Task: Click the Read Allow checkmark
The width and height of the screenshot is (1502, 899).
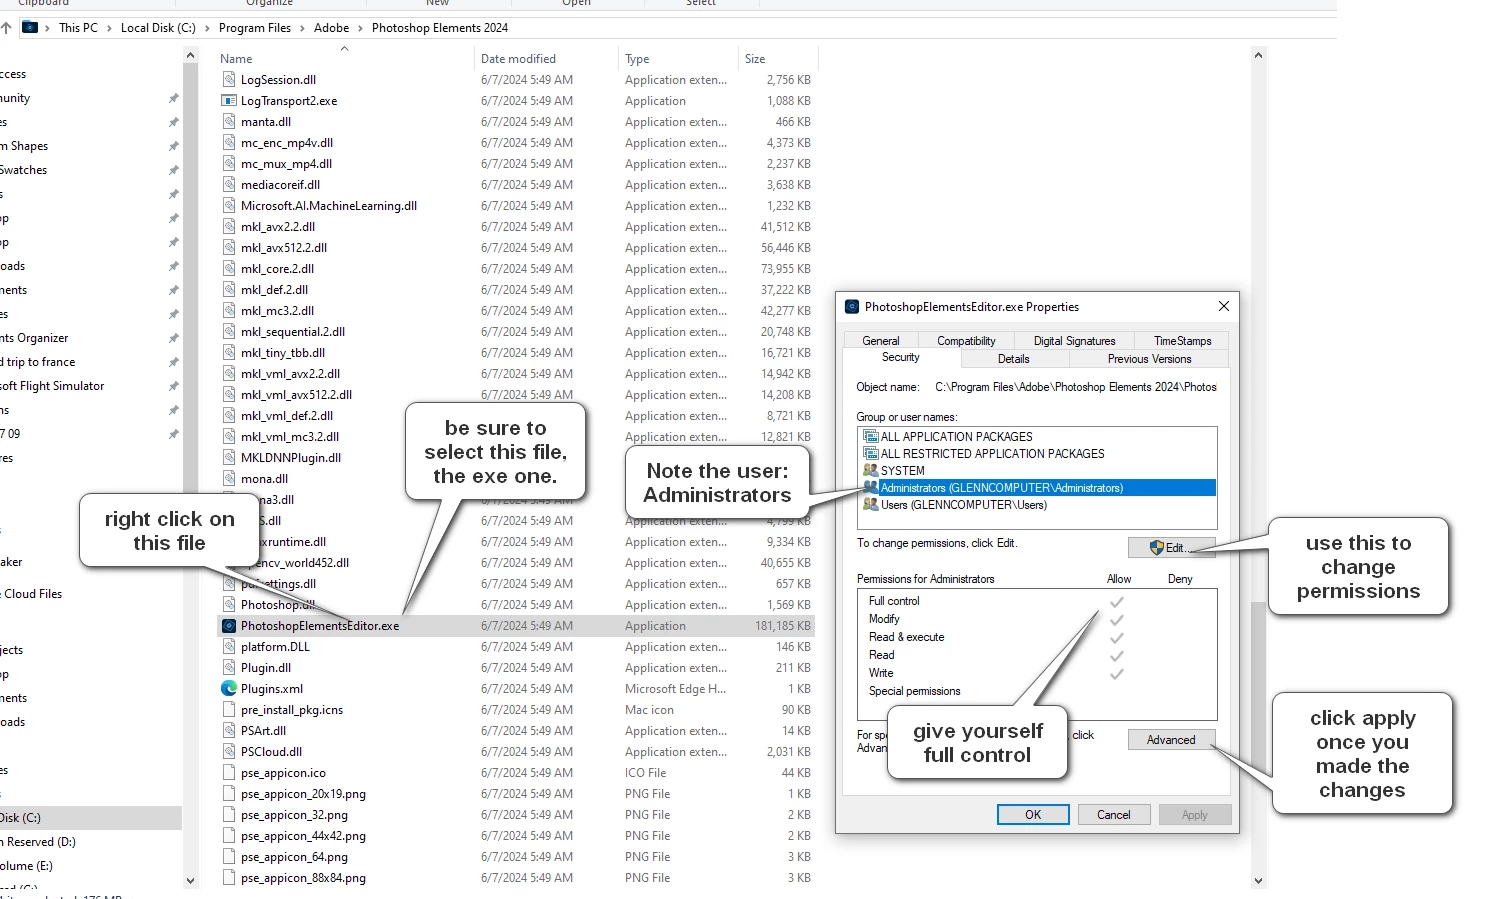Action: [x=1117, y=655]
